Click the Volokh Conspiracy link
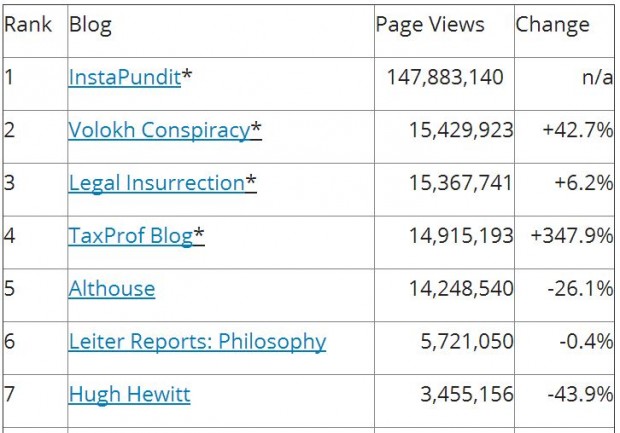 pyautogui.click(x=159, y=130)
